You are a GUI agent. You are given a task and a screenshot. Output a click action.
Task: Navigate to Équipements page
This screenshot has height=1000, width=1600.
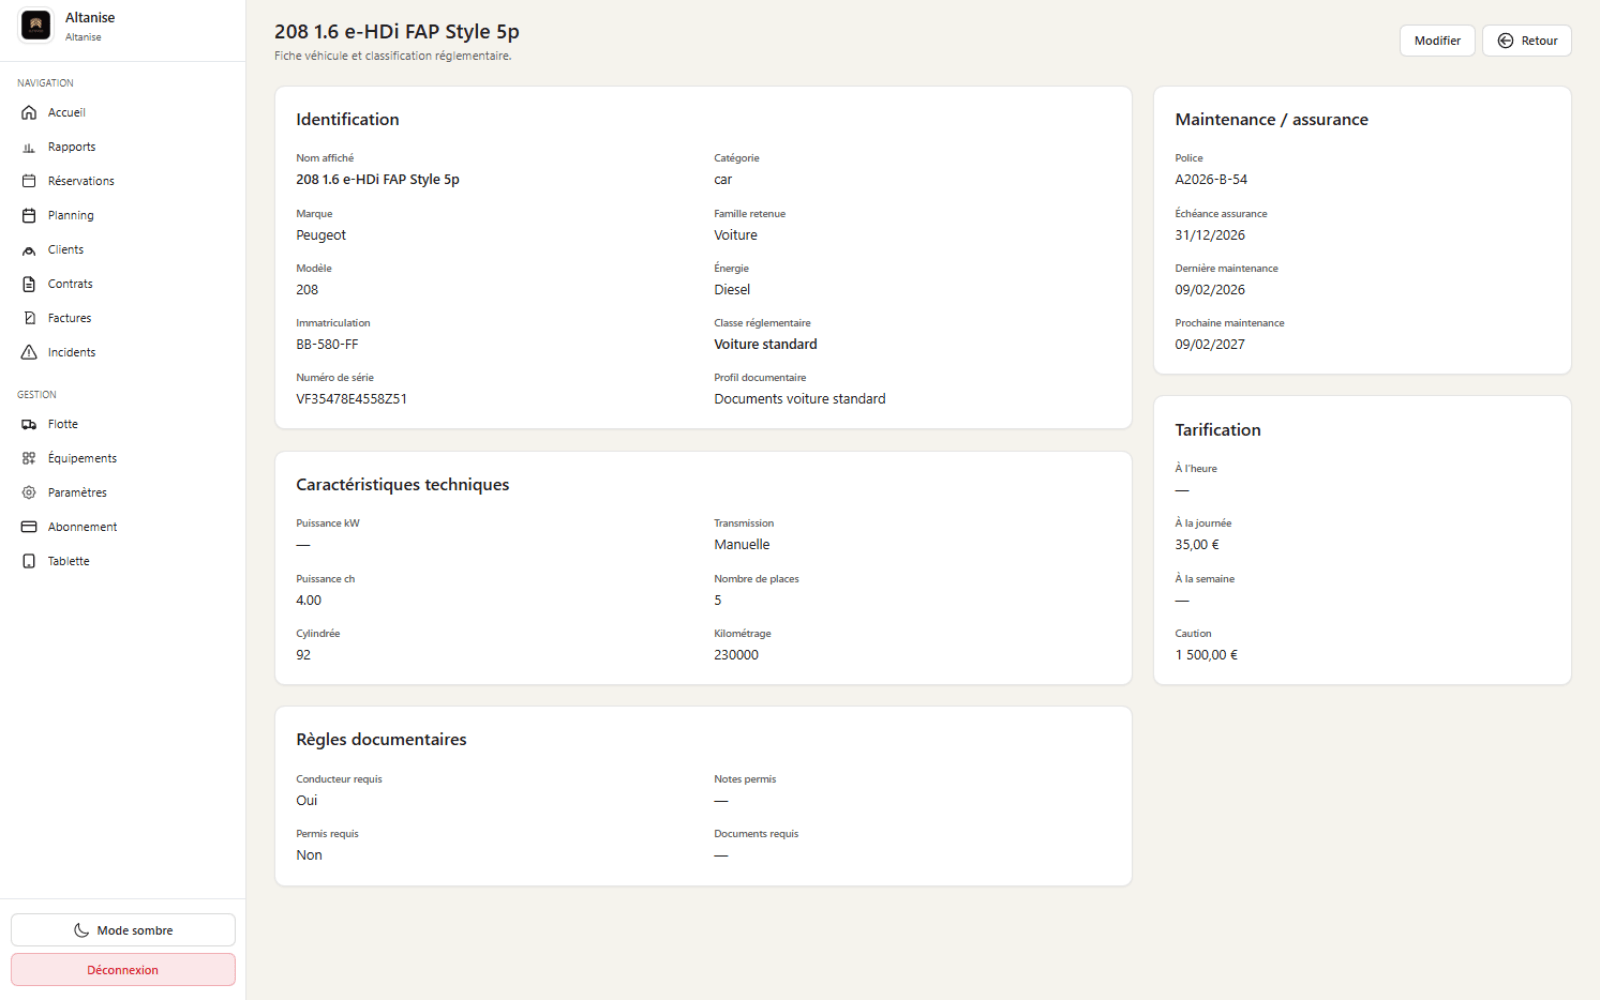pos(82,459)
